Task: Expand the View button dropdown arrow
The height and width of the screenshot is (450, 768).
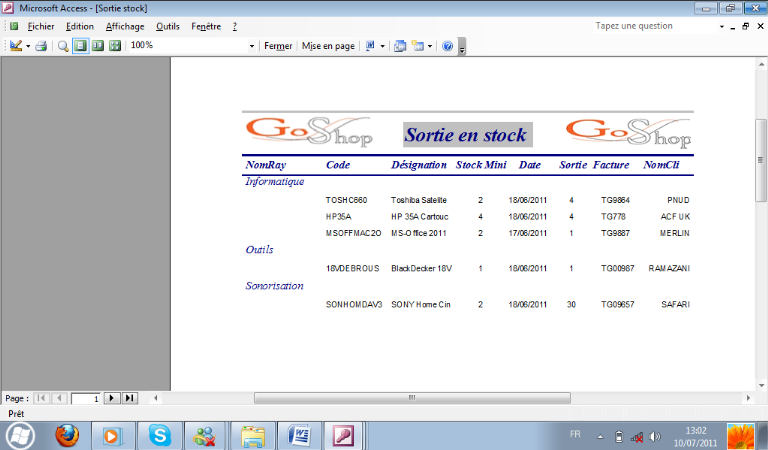Action: click(x=28, y=46)
